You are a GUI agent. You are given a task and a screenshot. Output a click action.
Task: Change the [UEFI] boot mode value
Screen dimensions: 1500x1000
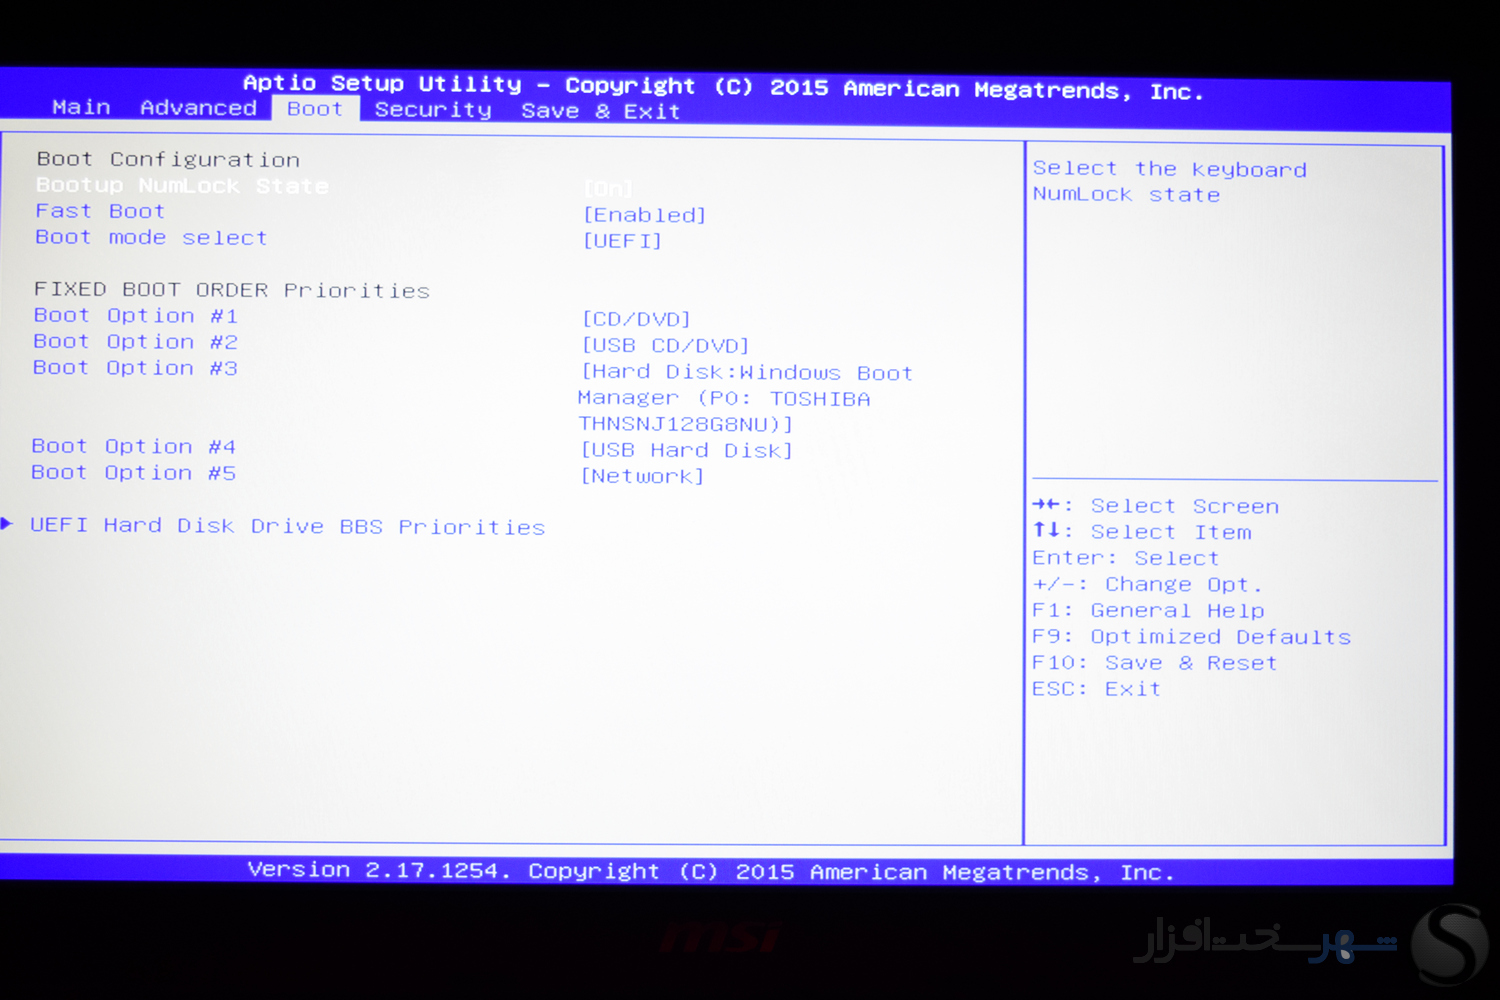point(622,241)
